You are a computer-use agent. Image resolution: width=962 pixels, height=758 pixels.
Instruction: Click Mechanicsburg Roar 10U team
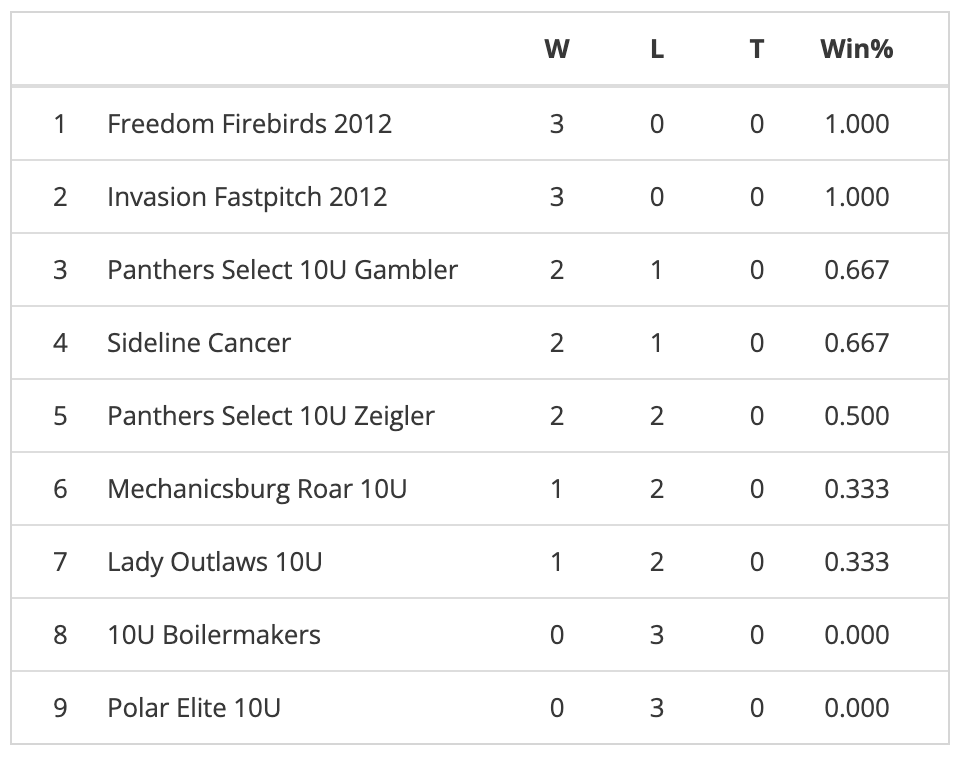(257, 489)
